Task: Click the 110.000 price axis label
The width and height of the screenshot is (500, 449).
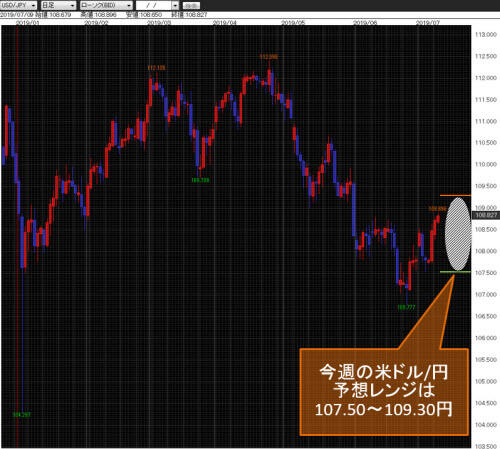Action: click(486, 164)
